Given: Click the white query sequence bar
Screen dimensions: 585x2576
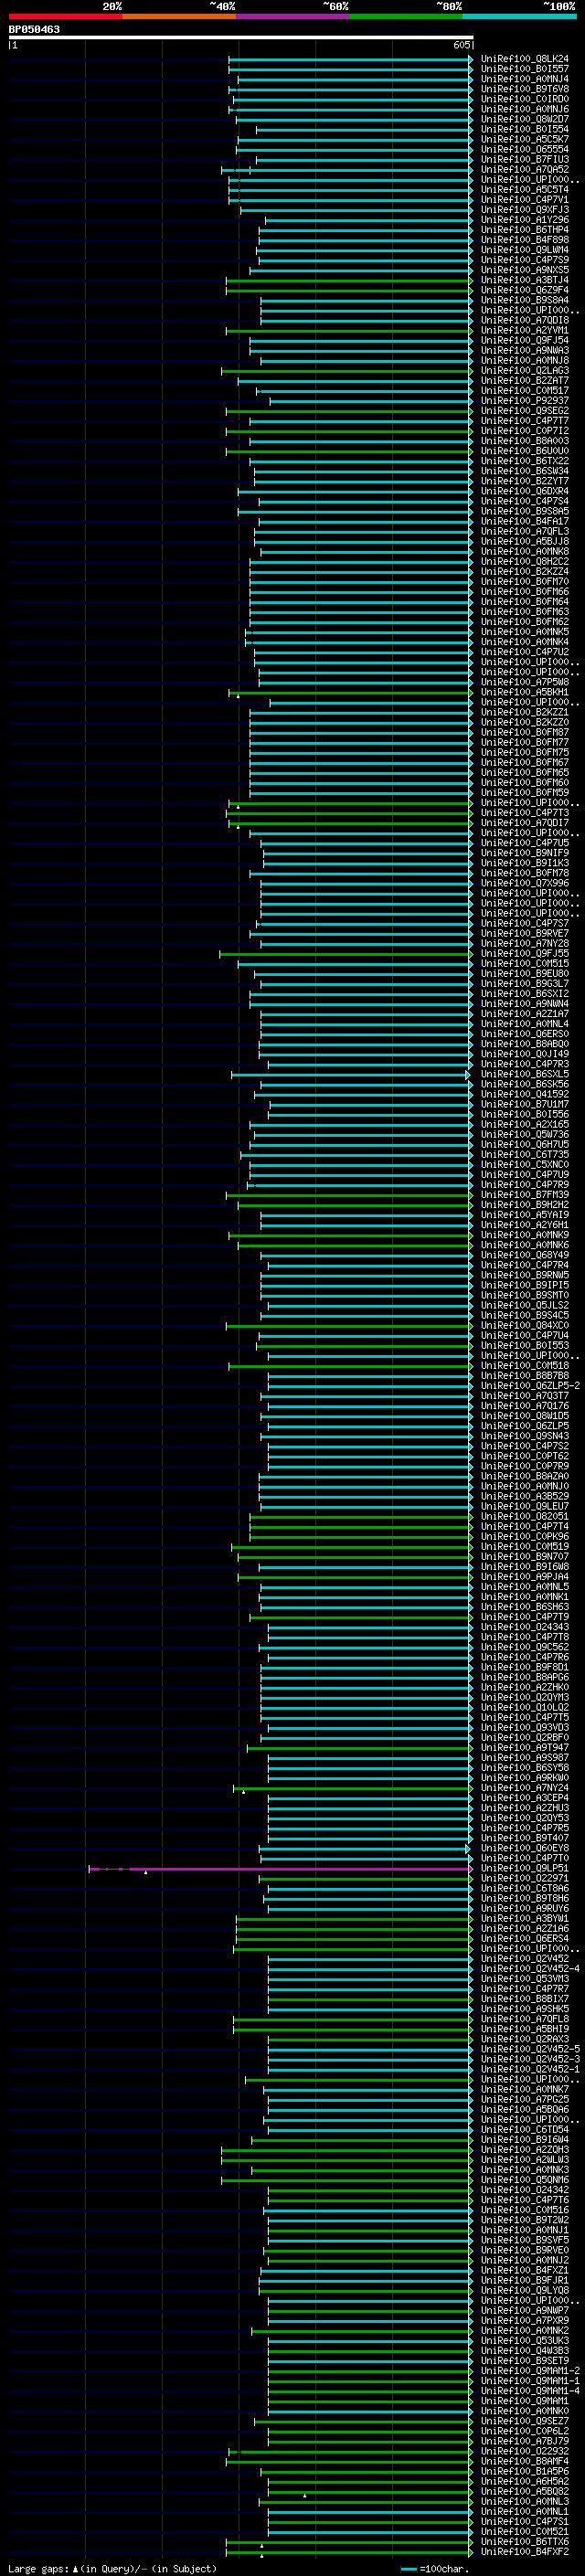Looking at the screenshot, I should tap(241, 38).
